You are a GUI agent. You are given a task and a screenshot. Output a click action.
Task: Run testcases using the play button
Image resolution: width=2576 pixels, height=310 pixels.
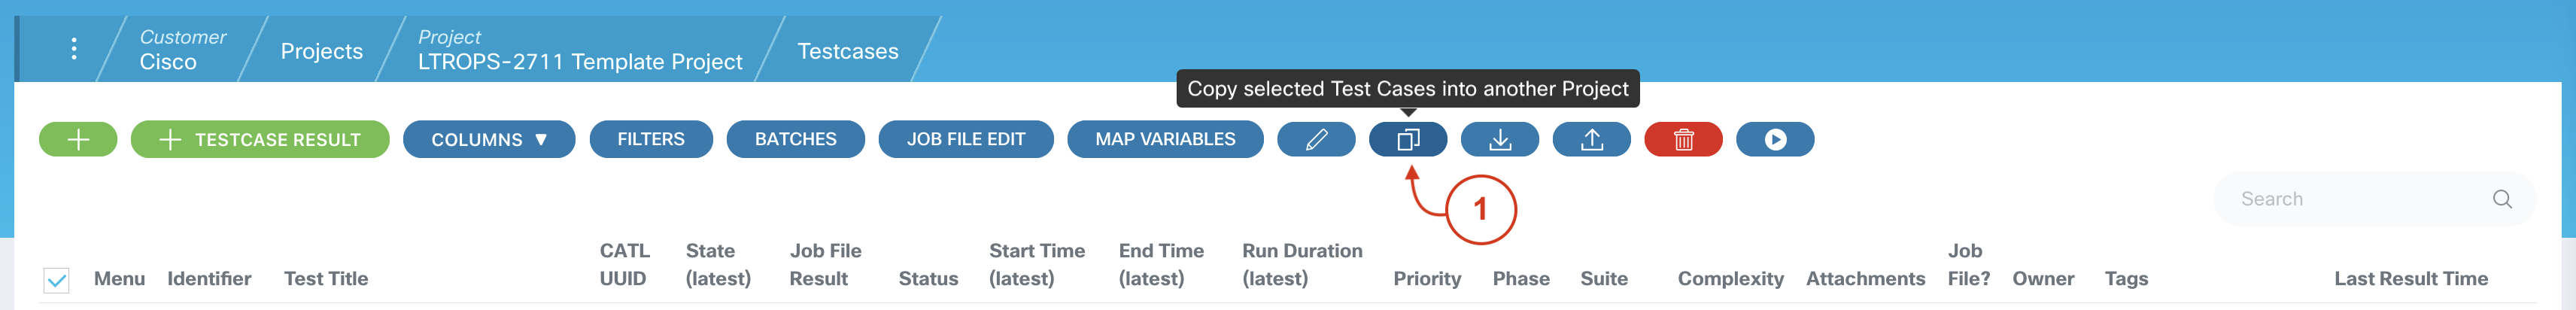pyautogui.click(x=1775, y=140)
